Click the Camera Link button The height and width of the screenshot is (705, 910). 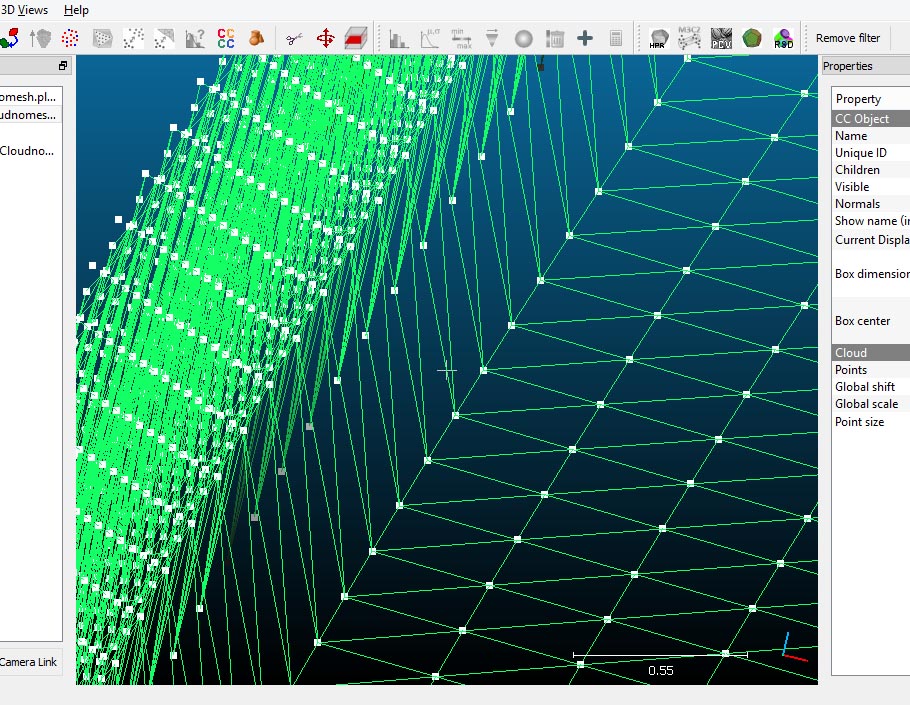(x=28, y=662)
